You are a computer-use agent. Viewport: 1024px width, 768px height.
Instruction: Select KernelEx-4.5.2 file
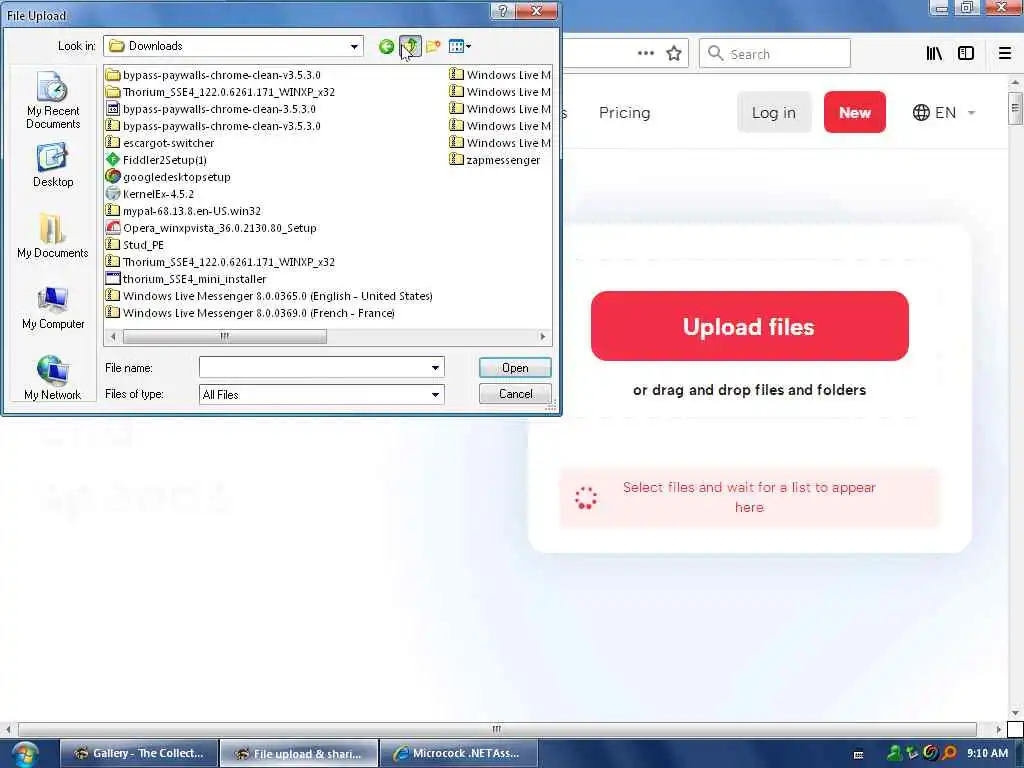tap(150, 193)
